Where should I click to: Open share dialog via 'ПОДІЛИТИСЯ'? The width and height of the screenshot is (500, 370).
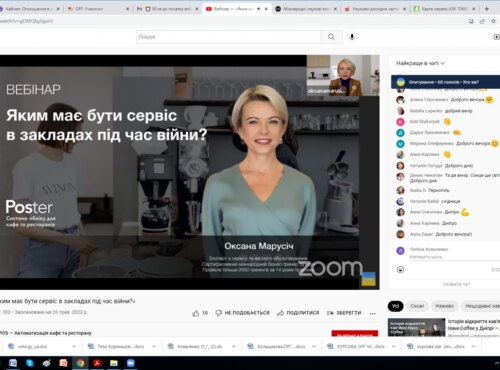coord(298,313)
